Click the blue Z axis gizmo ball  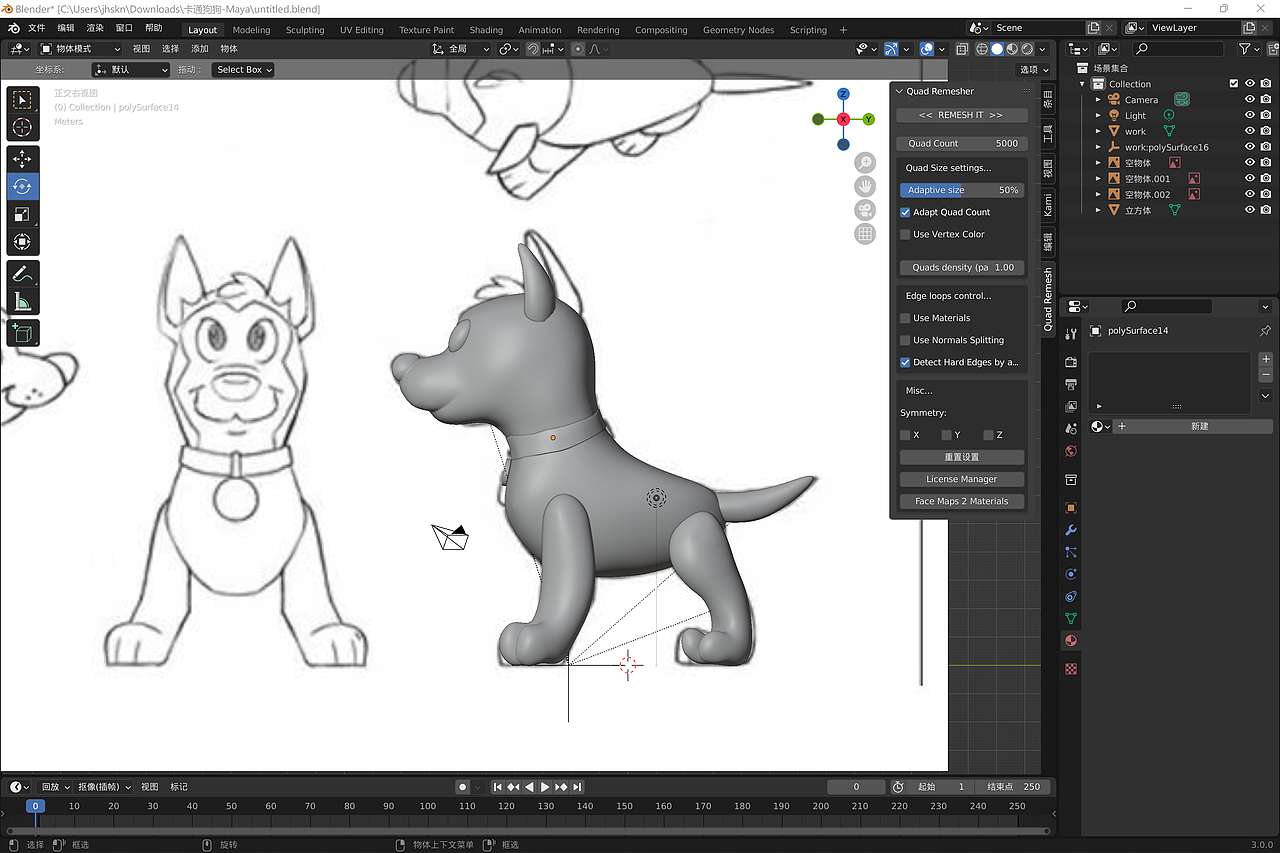pyautogui.click(x=843, y=94)
